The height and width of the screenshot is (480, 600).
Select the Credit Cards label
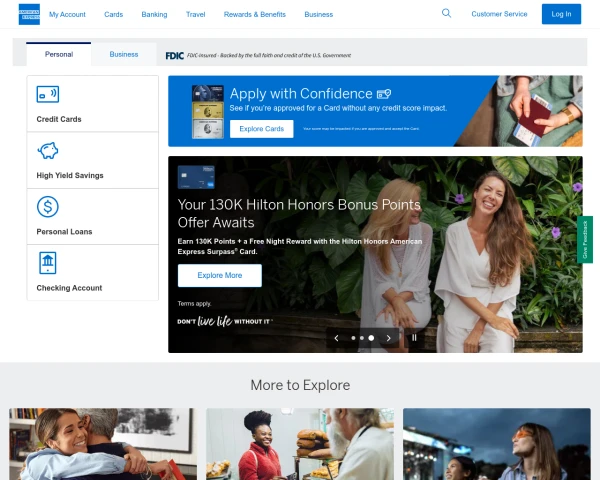(x=59, y=119)
